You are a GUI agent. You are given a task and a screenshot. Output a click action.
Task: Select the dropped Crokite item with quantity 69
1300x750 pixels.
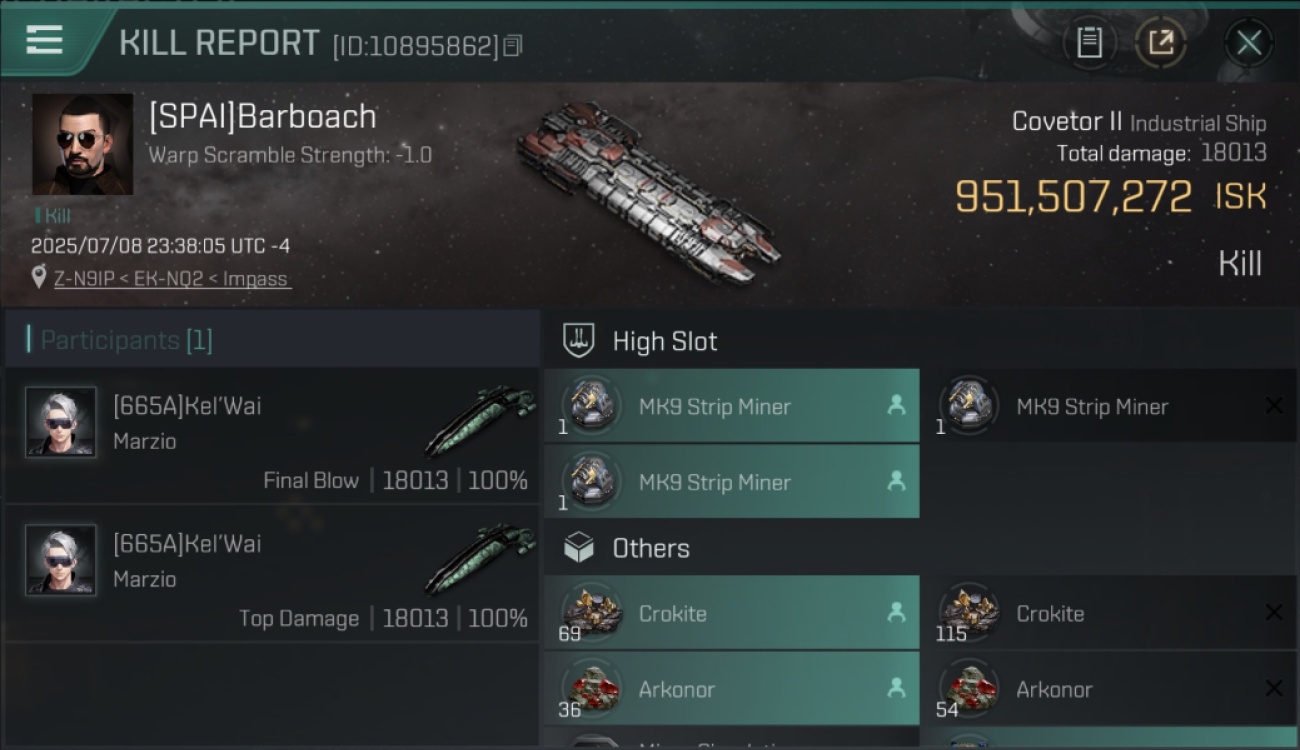pos(731,612)
